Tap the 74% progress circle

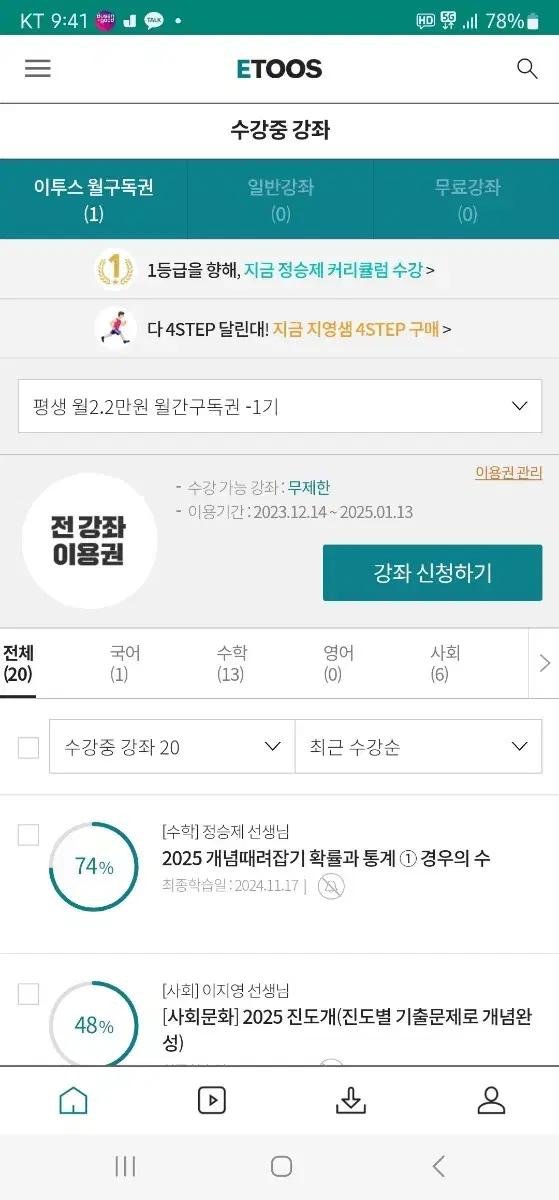[94, 867]
